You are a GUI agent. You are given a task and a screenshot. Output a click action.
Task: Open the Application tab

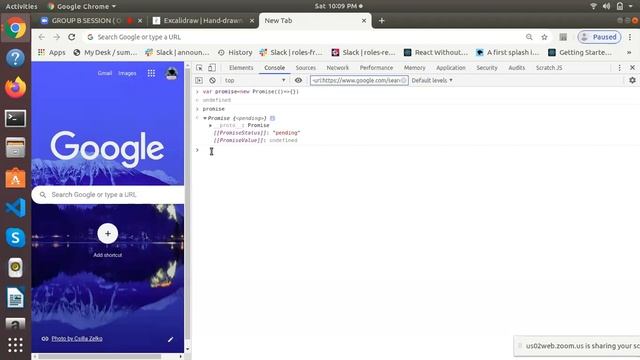click(451, 68)
